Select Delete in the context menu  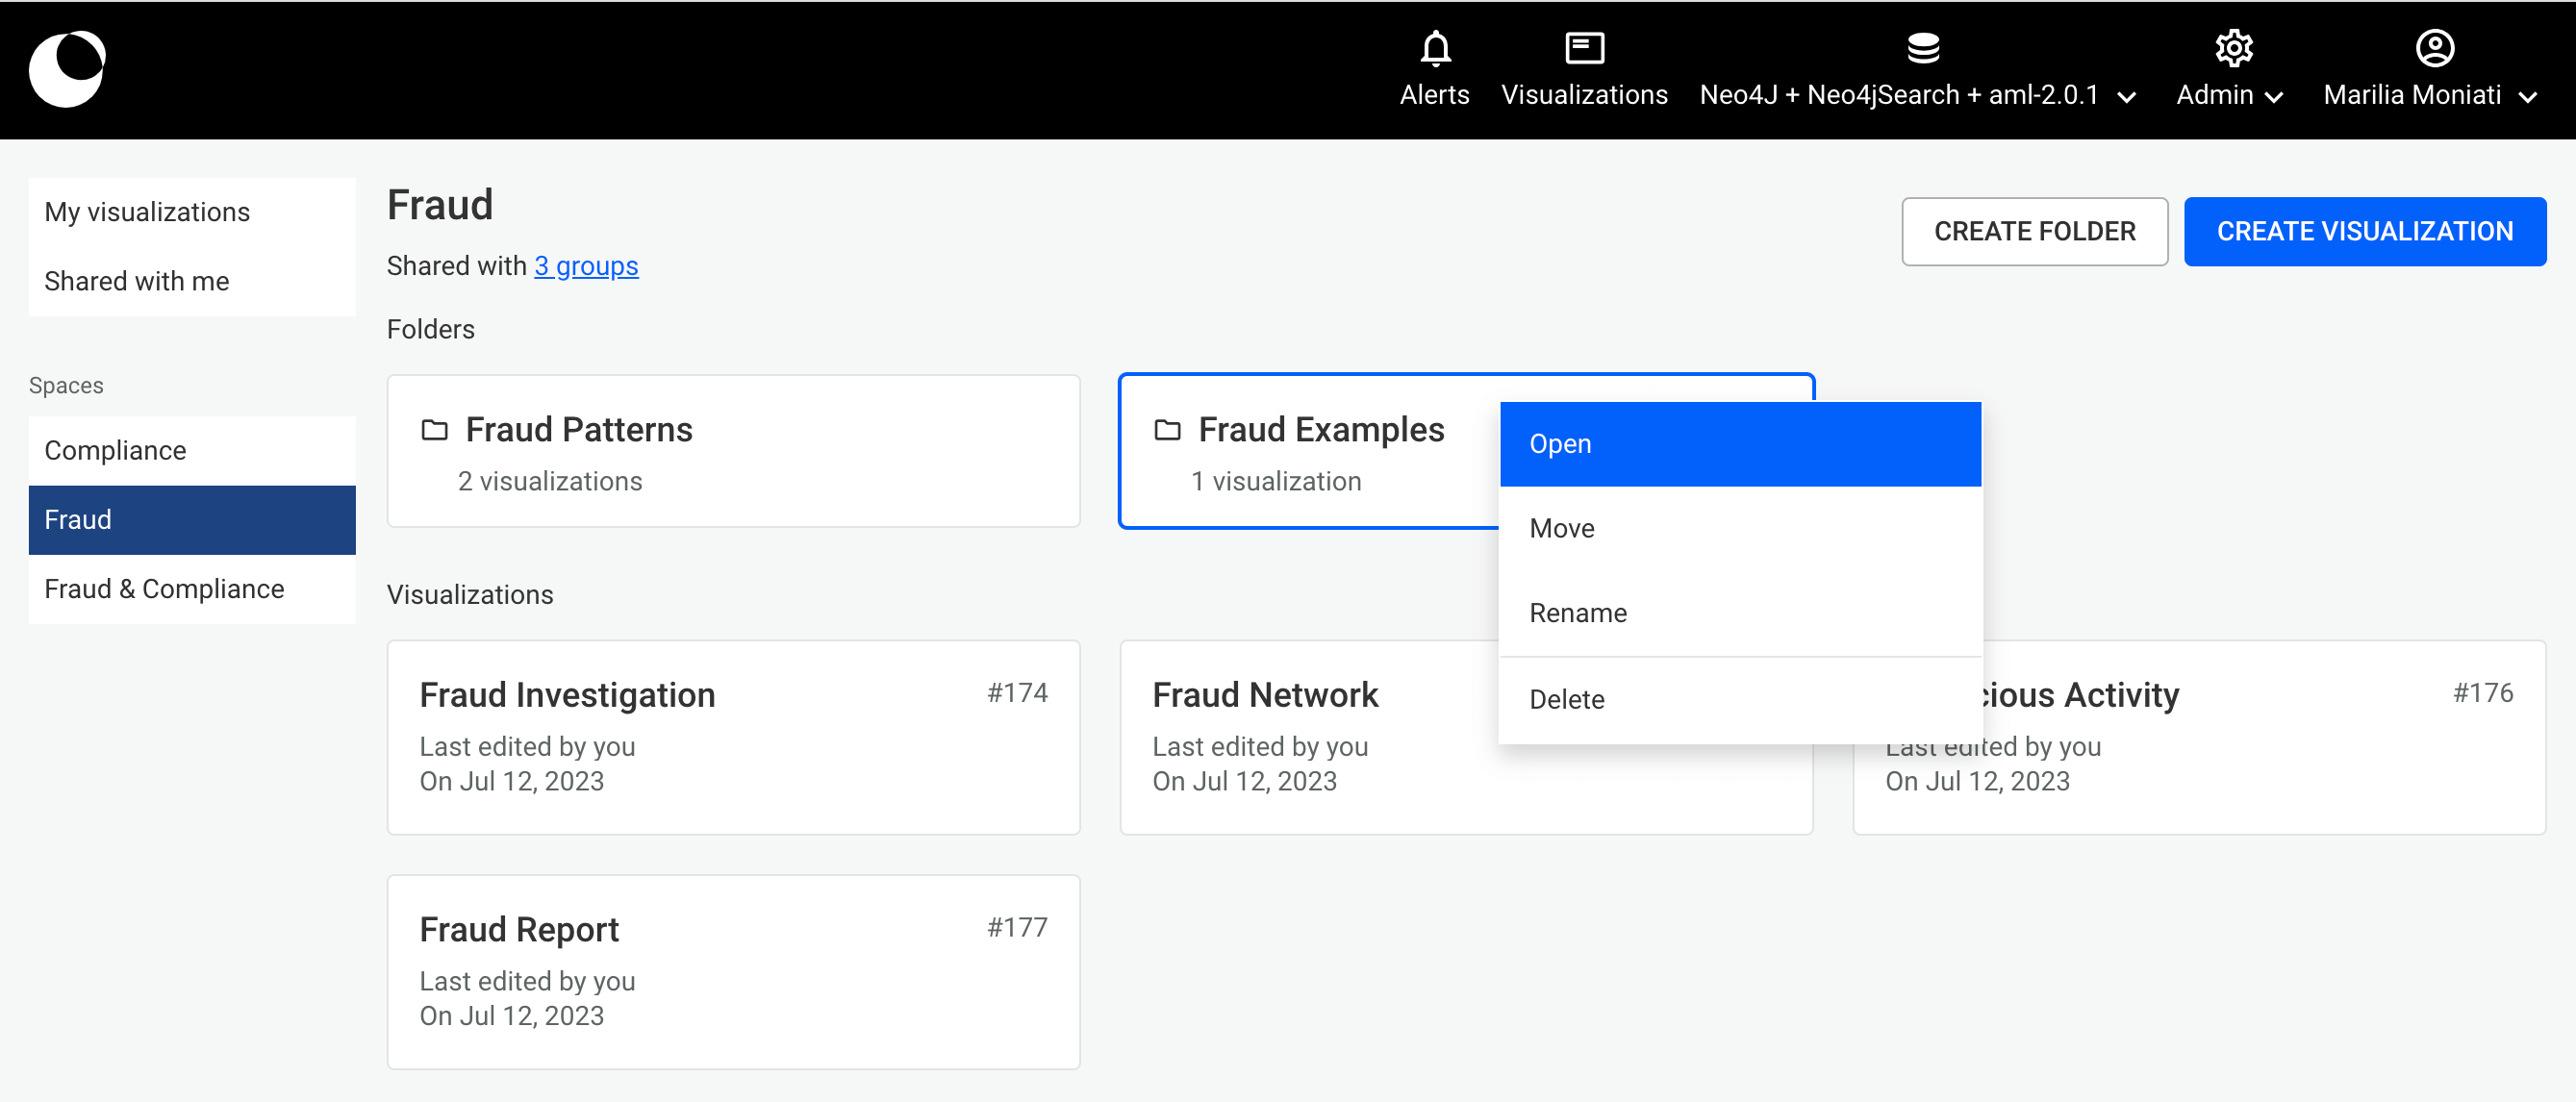click(1739, 699)
